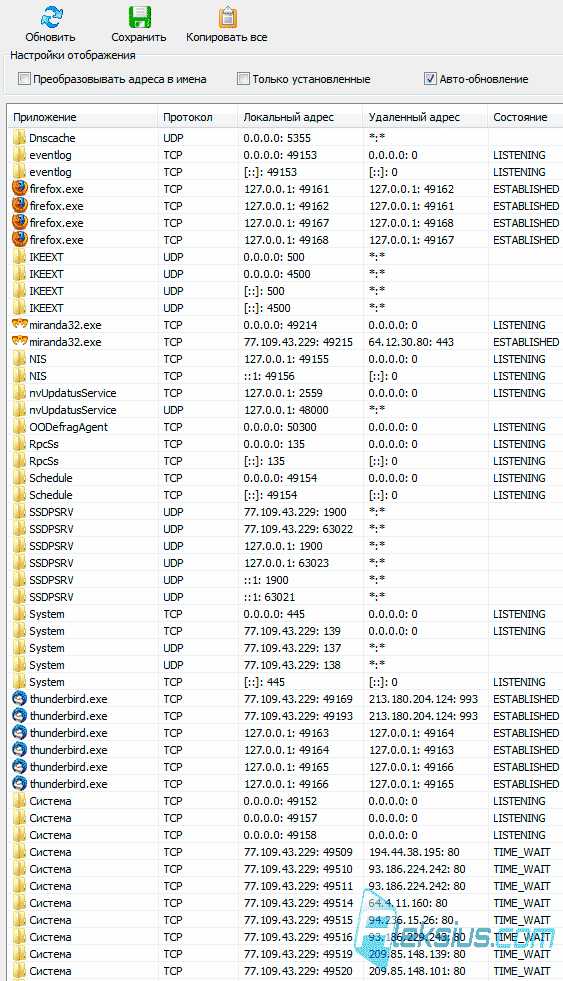Select the Система row with remote 194.44.38.195
The width and height of the screenshot is (563, 981).
(286, 851)
